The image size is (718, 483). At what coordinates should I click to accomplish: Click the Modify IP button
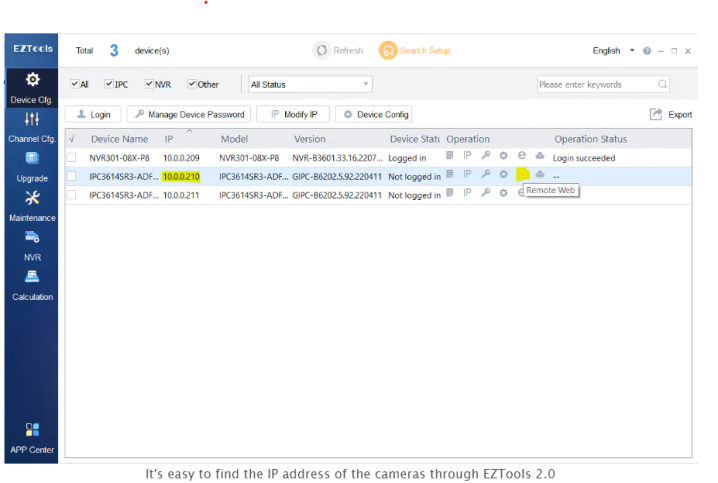click(x=293, y=114)
